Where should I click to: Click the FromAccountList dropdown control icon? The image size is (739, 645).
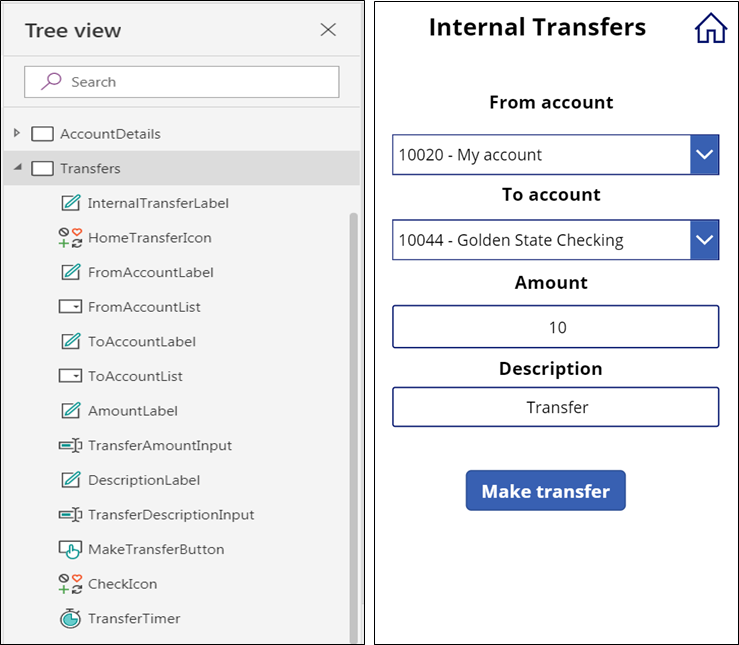pyautogui.click(x=70, y=307)
